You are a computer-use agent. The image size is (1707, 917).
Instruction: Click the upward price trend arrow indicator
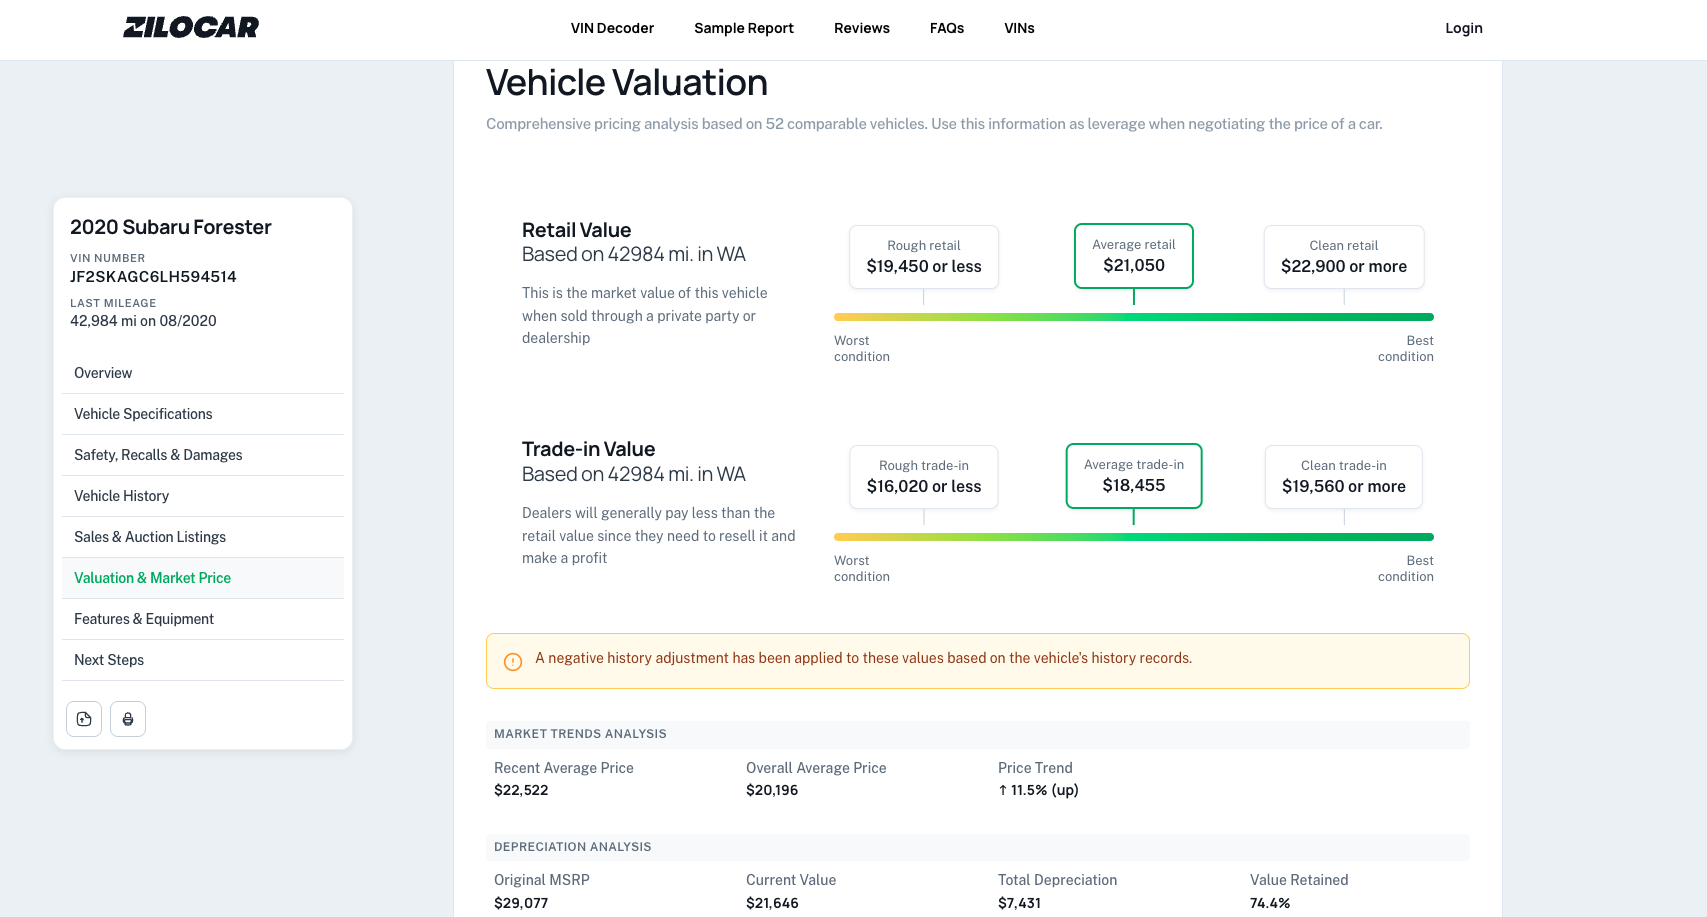point(1003,790)
